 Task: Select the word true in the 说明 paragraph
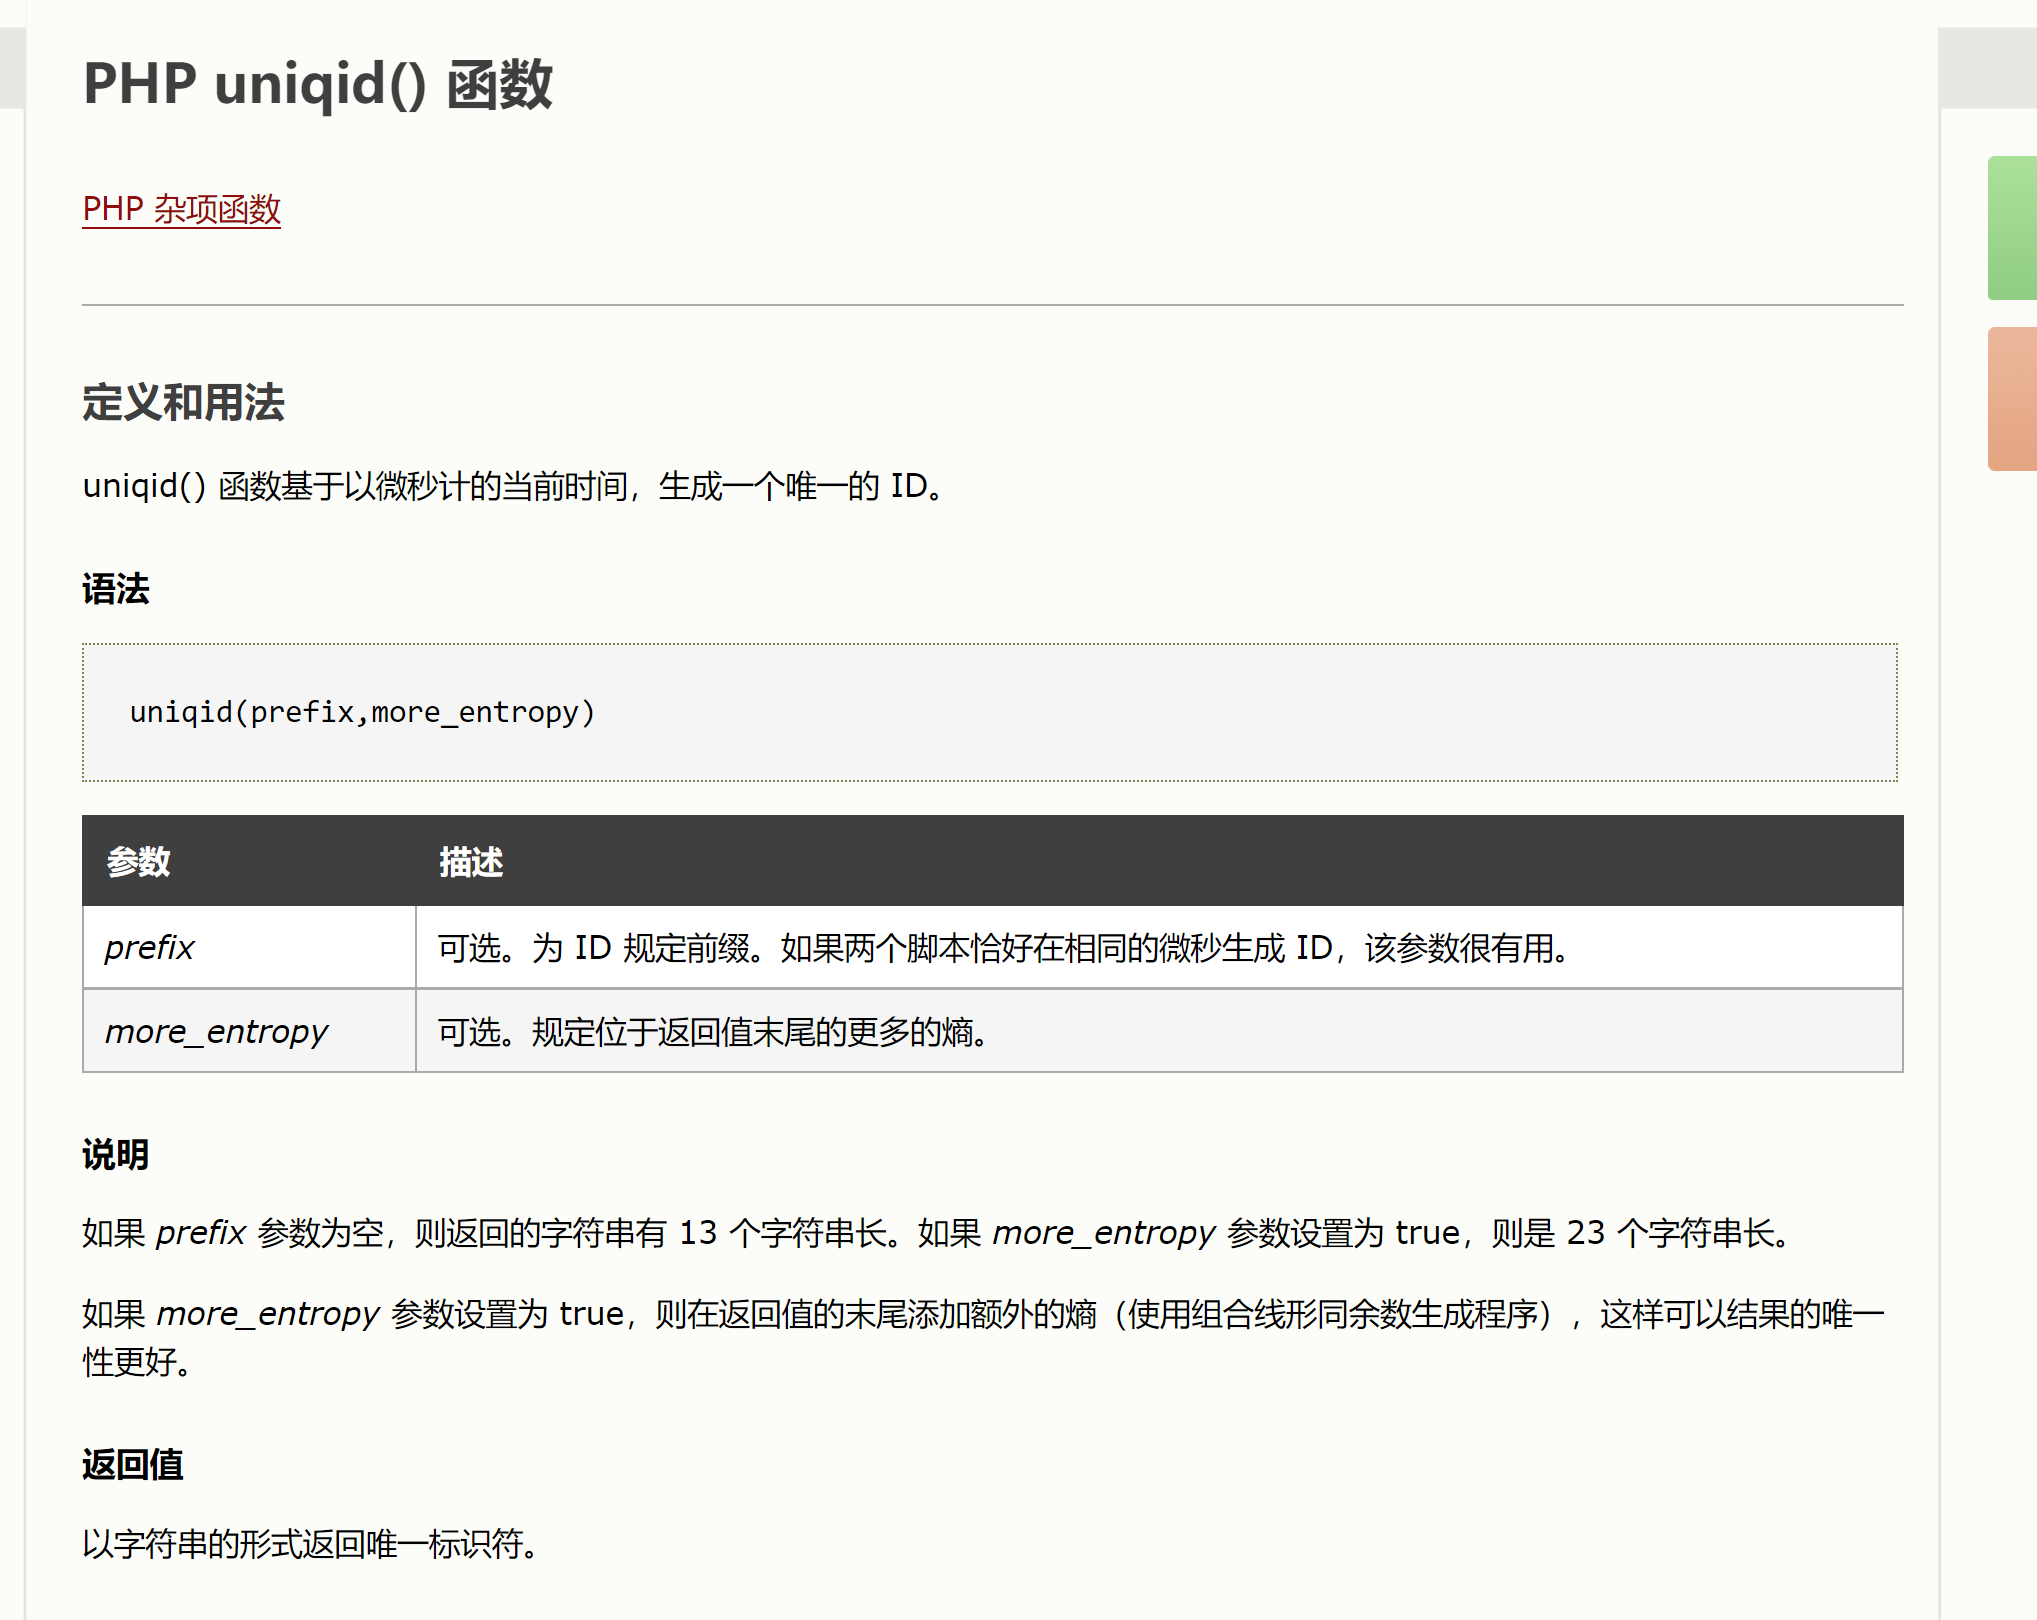point(1424,1232)
